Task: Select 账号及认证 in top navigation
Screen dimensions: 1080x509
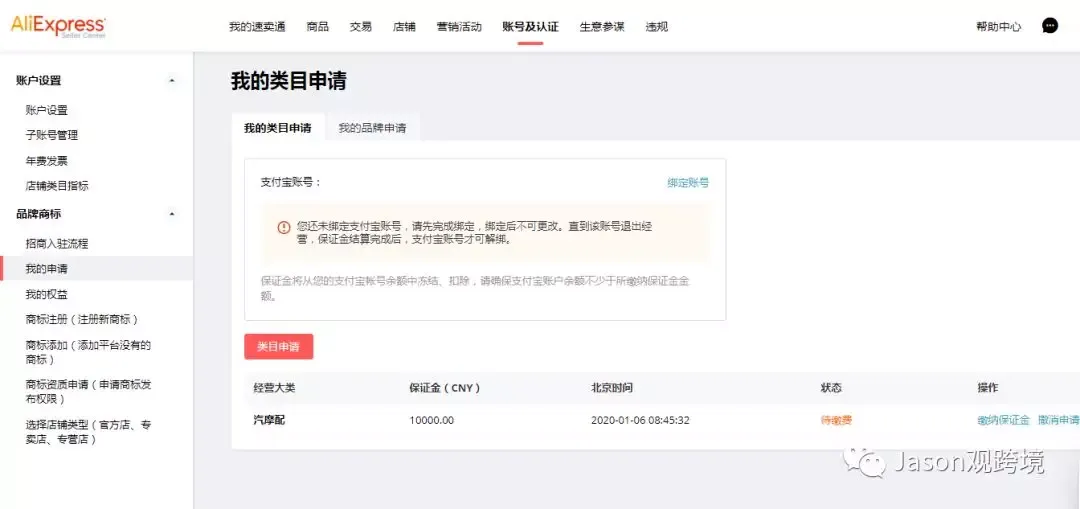Action: coord(530,27)
